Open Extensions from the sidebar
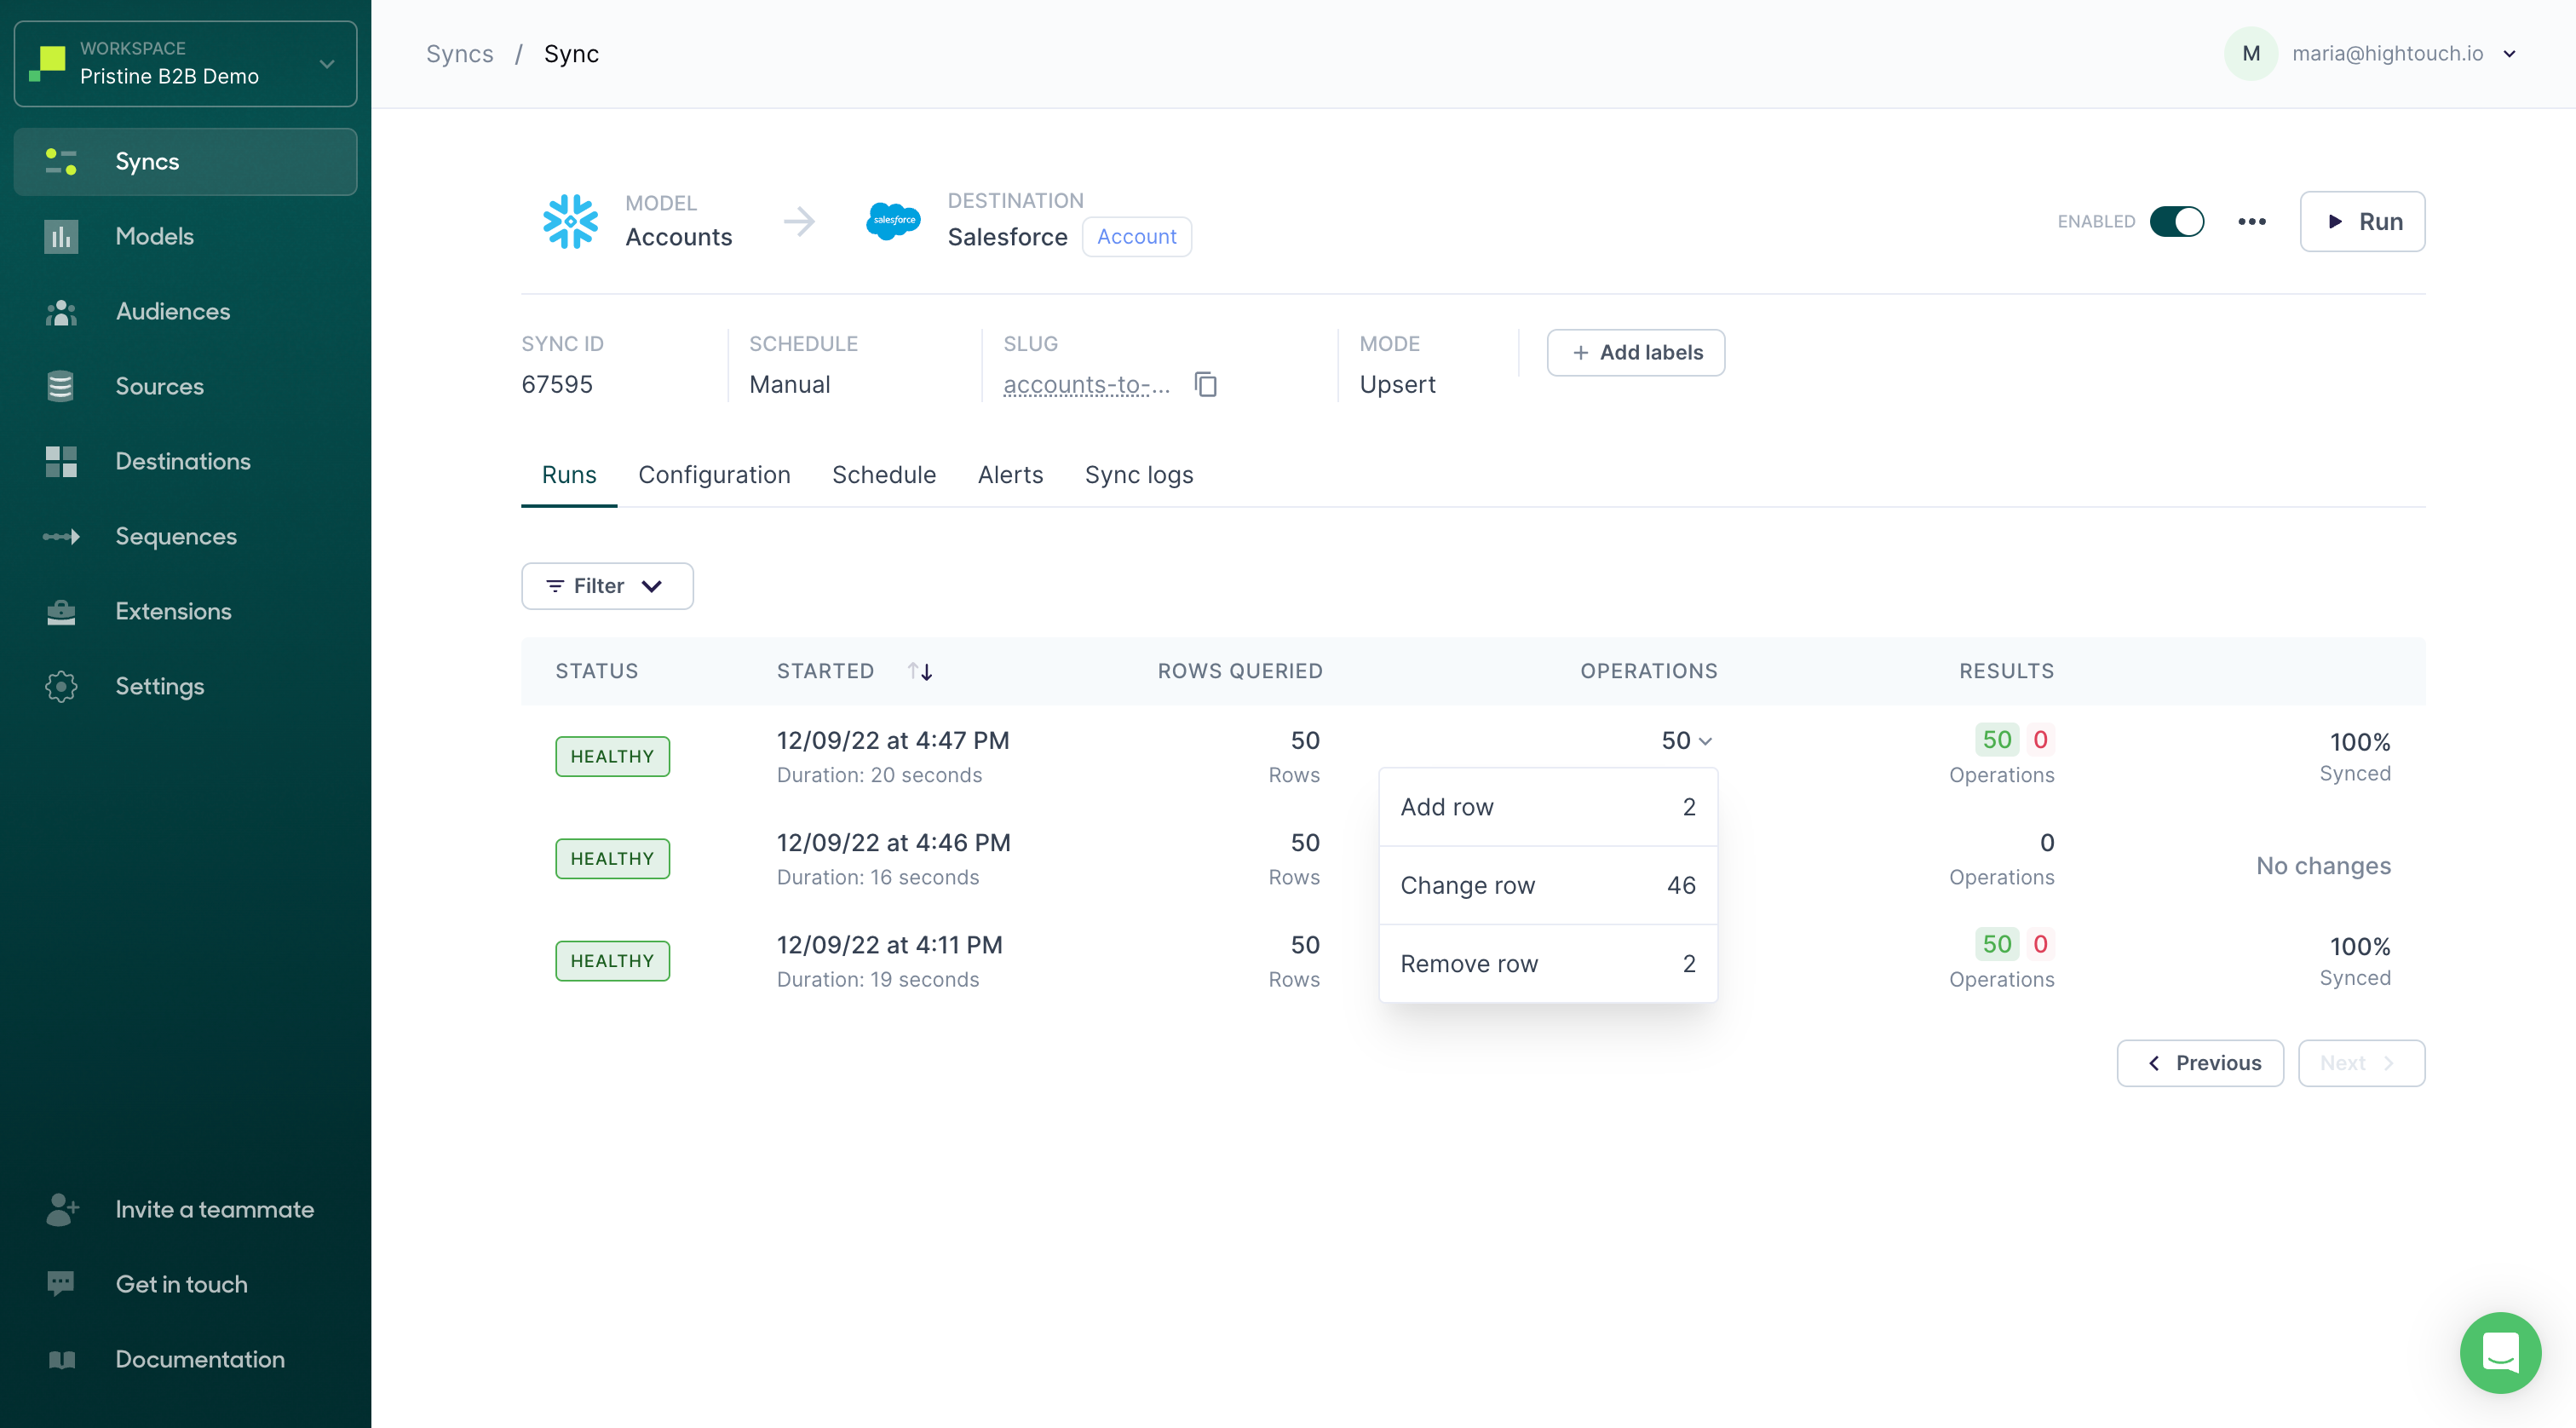The height and width of the screenshot is (1428, 2576). tap(173, 611)
